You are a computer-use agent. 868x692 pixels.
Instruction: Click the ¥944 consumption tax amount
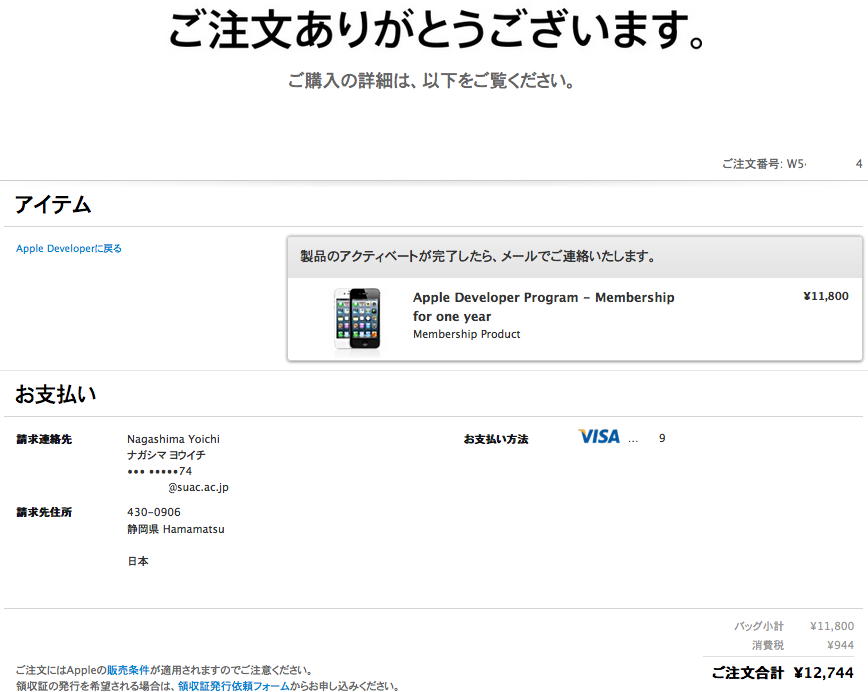840,645
